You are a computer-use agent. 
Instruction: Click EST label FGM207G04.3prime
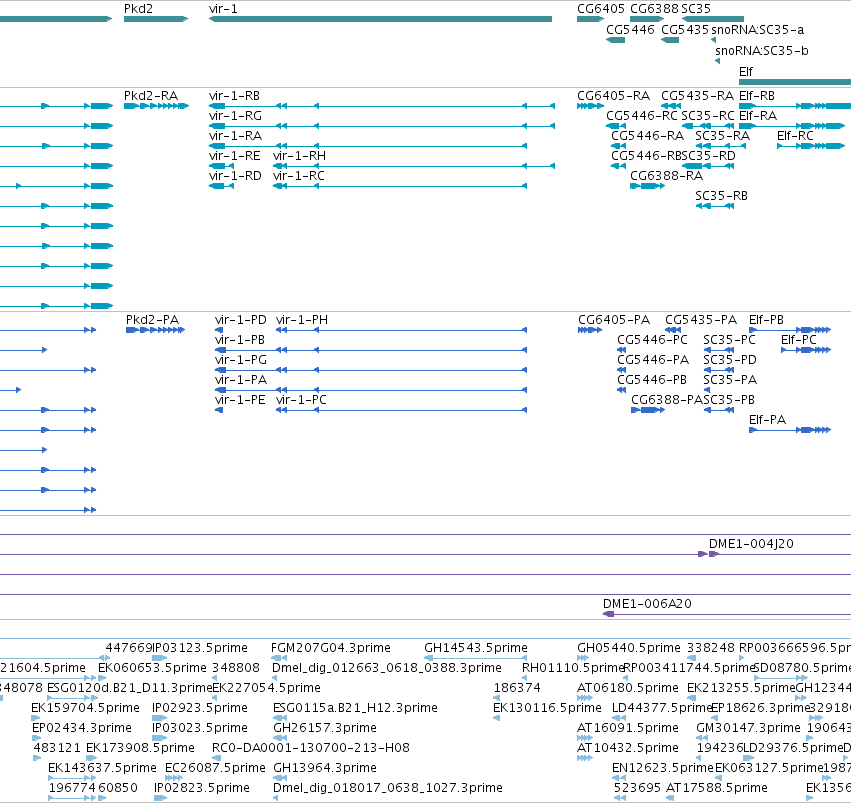[x=331, y=648]
